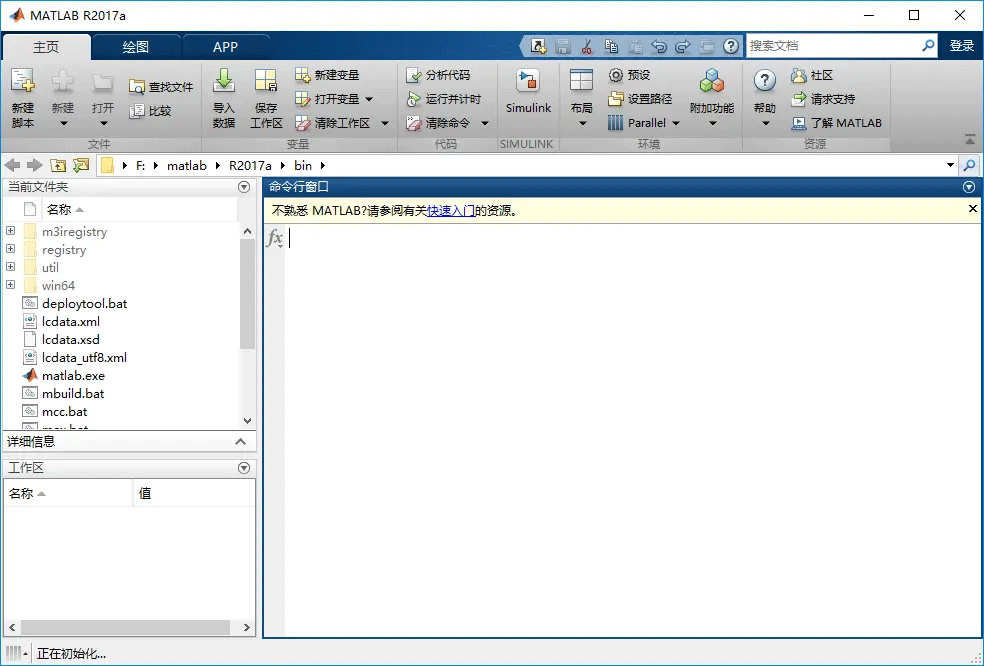Switch to the 主页 tab

[46, 47]
